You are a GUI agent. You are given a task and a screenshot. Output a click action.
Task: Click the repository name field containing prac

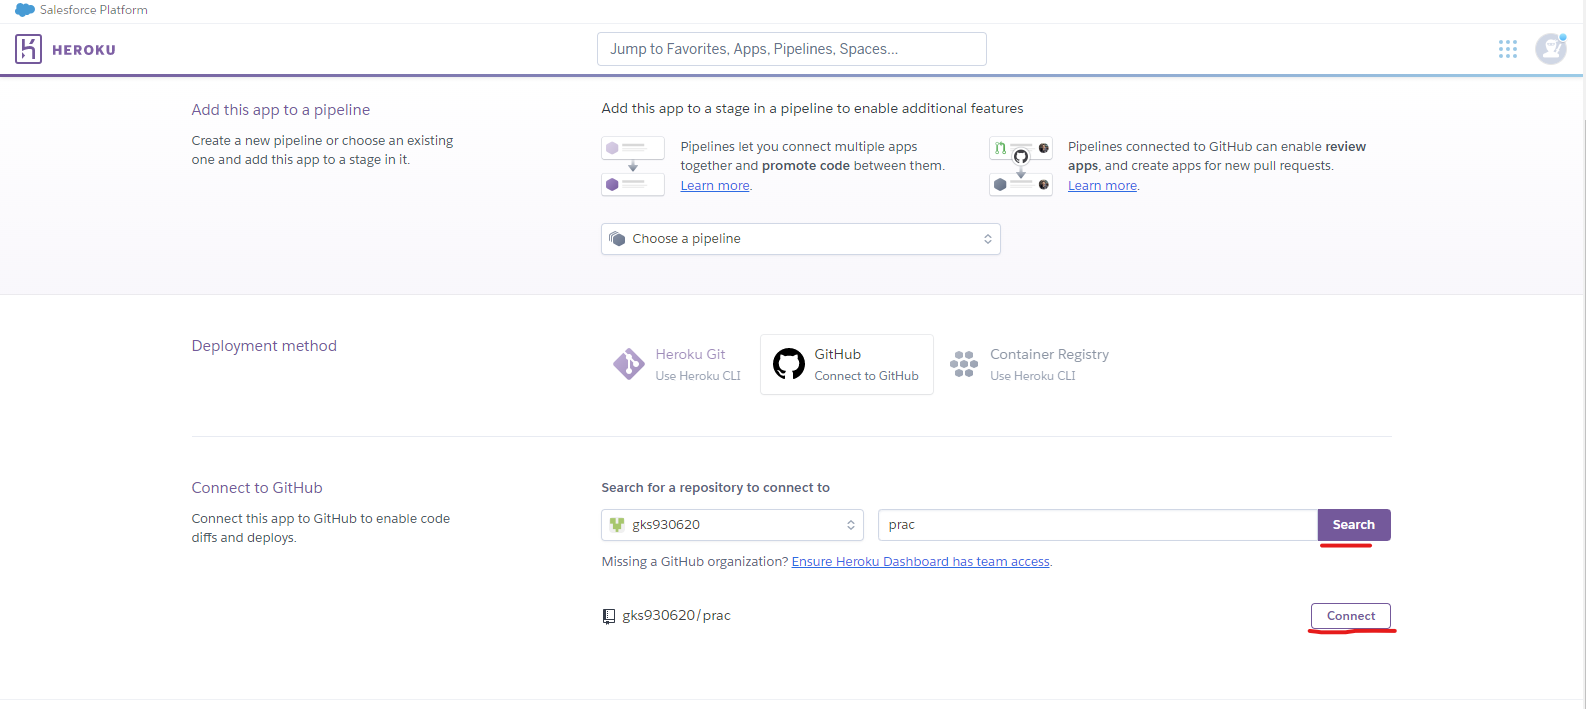click(1098, 525)
